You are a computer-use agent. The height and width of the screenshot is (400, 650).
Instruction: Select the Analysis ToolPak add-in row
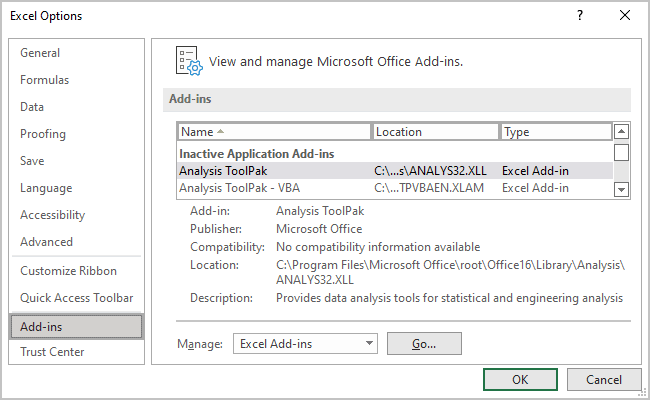pyautogui.click(x=395, y=171)
